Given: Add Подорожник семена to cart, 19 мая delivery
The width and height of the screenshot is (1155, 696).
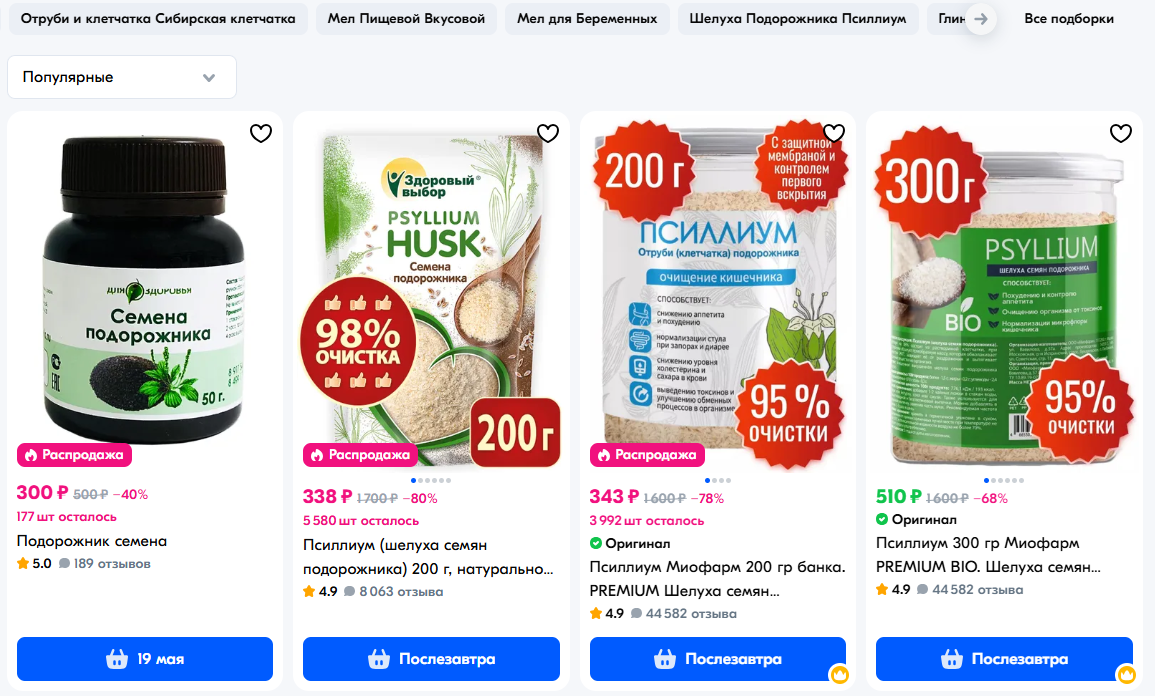Looking at the screenshot, I should (145, 659).
